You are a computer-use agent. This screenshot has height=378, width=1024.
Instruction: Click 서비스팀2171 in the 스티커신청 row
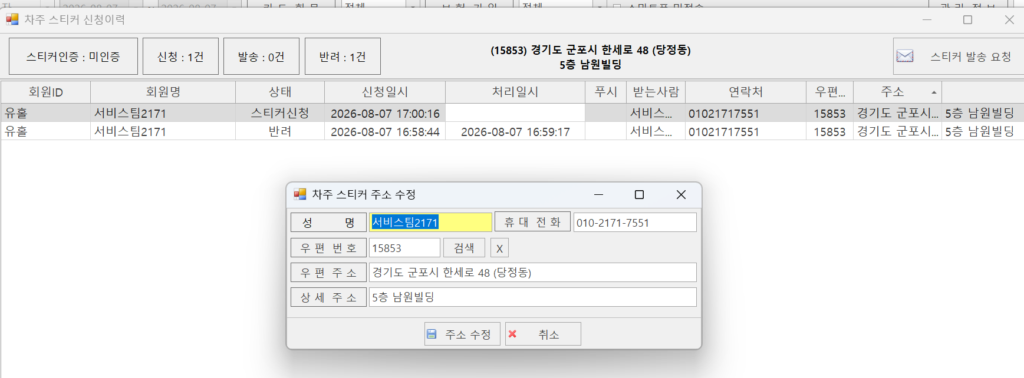163,113
